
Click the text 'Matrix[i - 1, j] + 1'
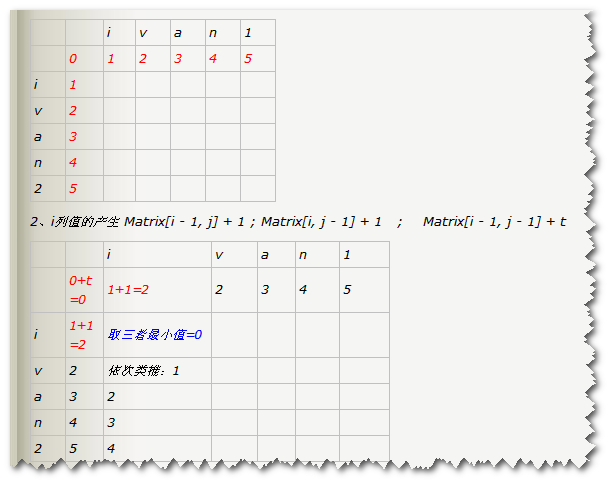click(x=184, y=222)
